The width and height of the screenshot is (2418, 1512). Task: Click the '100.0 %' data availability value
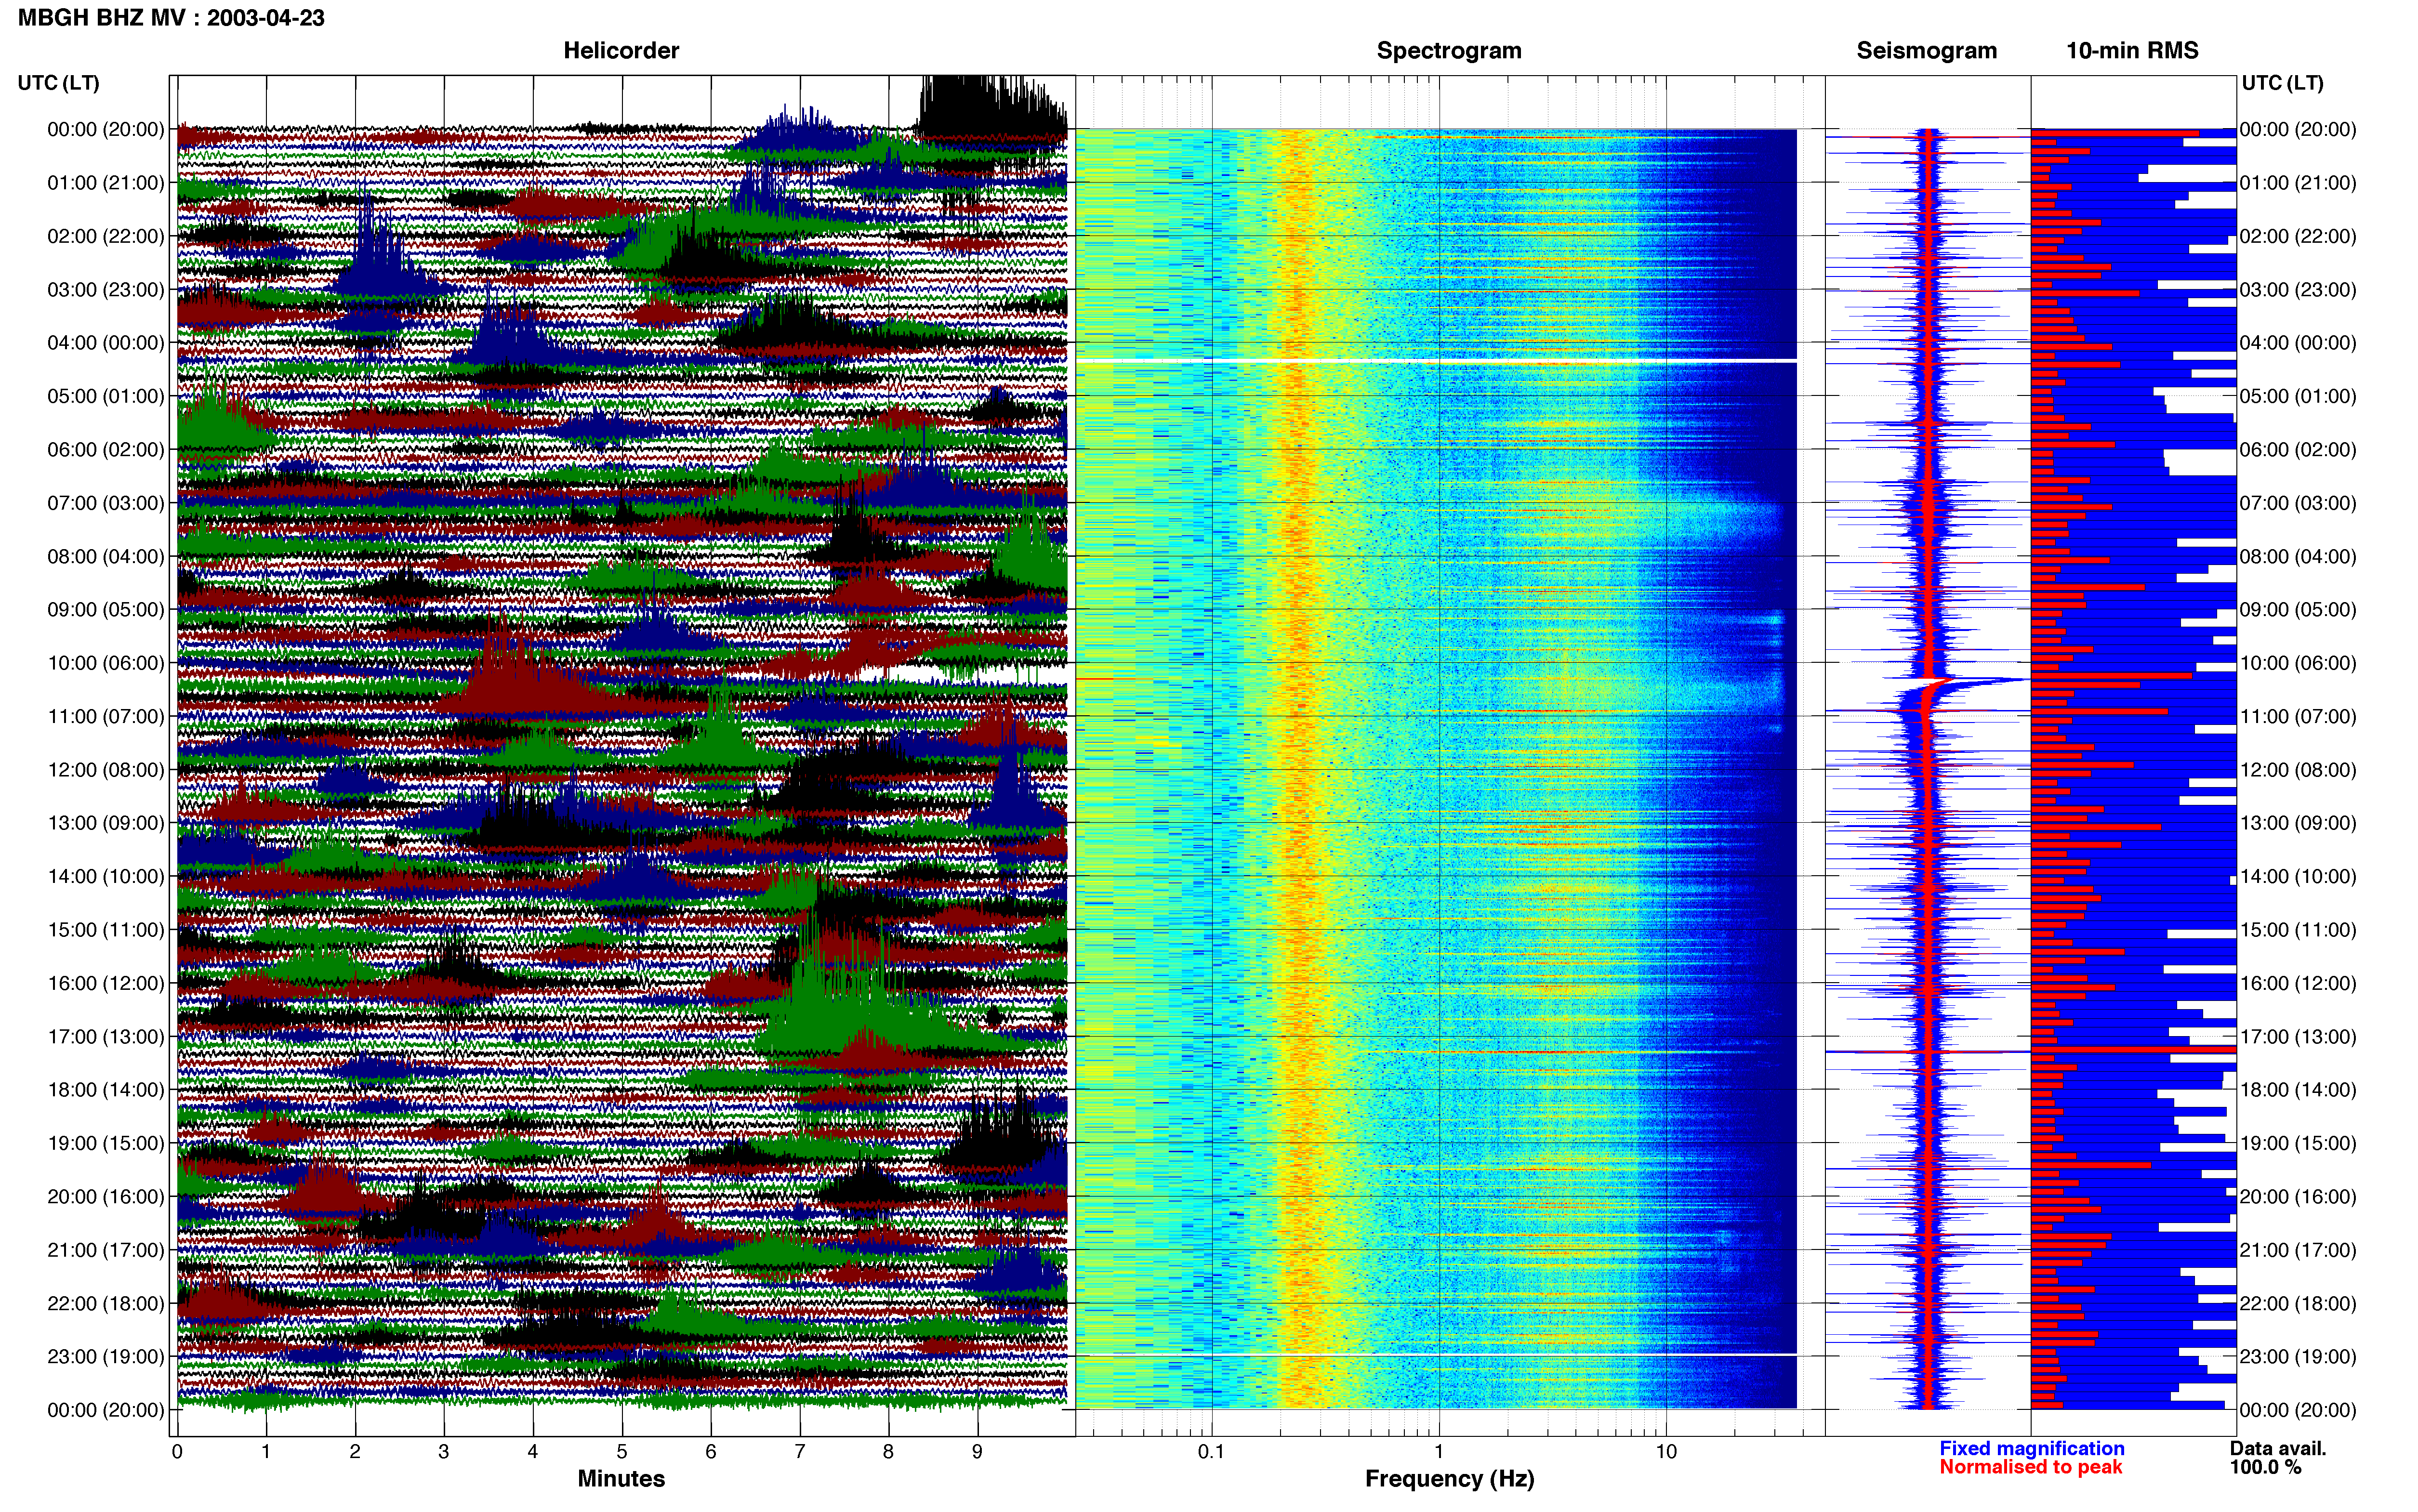pyautogui.click(x=2265, y=1467)
